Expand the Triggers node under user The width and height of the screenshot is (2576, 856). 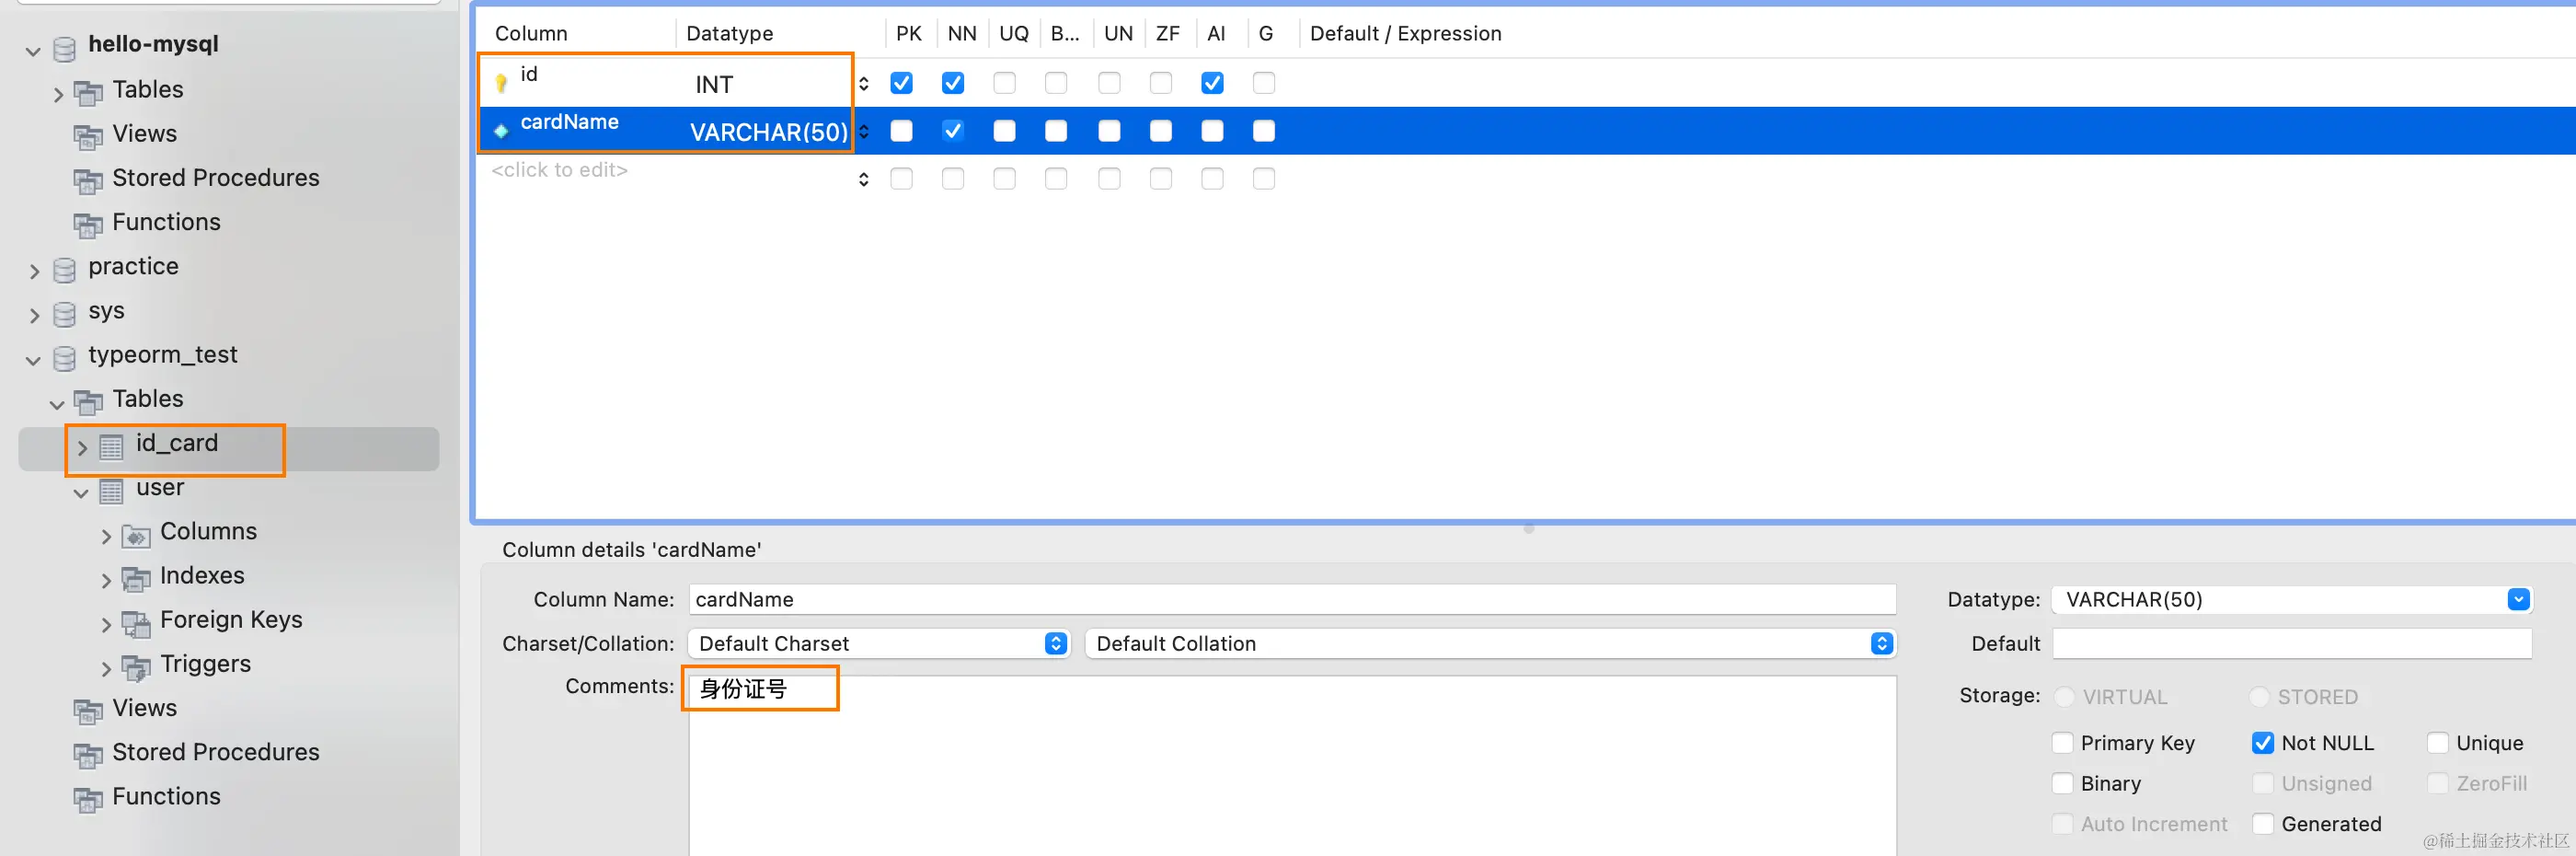[106, 669]
